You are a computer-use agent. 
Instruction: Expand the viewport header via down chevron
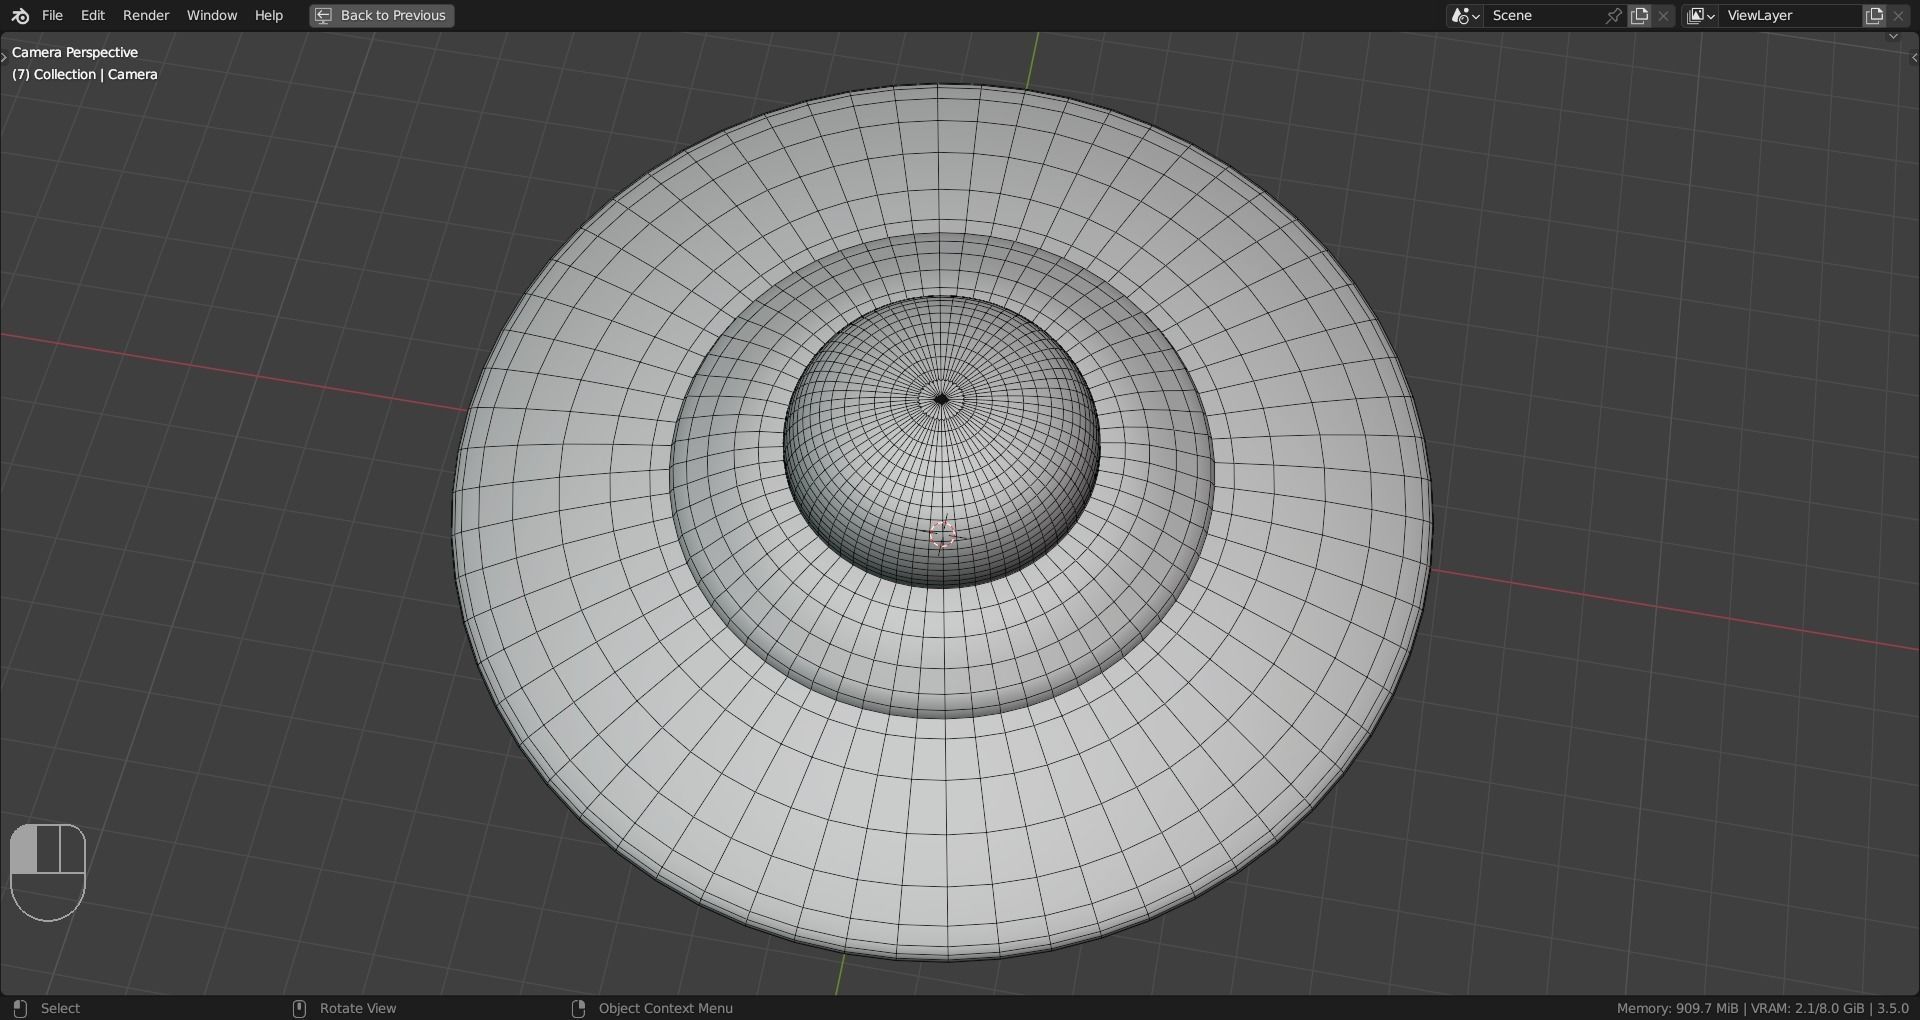pos(1893,37)
